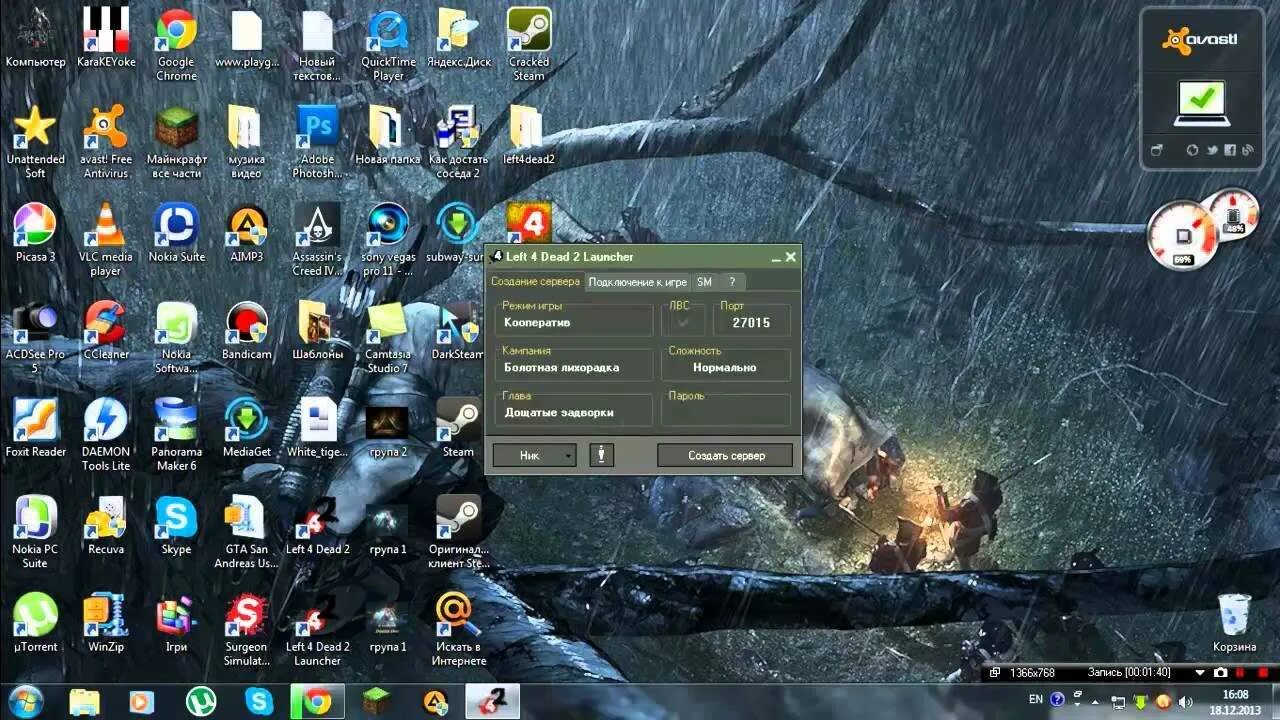Launch µTorrent from the desktop

[x=35, y=623]
